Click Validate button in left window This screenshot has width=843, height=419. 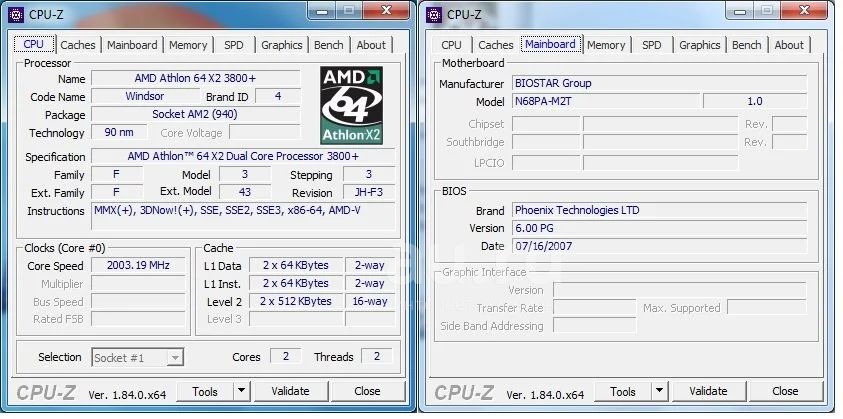click(x=290, y=391)
